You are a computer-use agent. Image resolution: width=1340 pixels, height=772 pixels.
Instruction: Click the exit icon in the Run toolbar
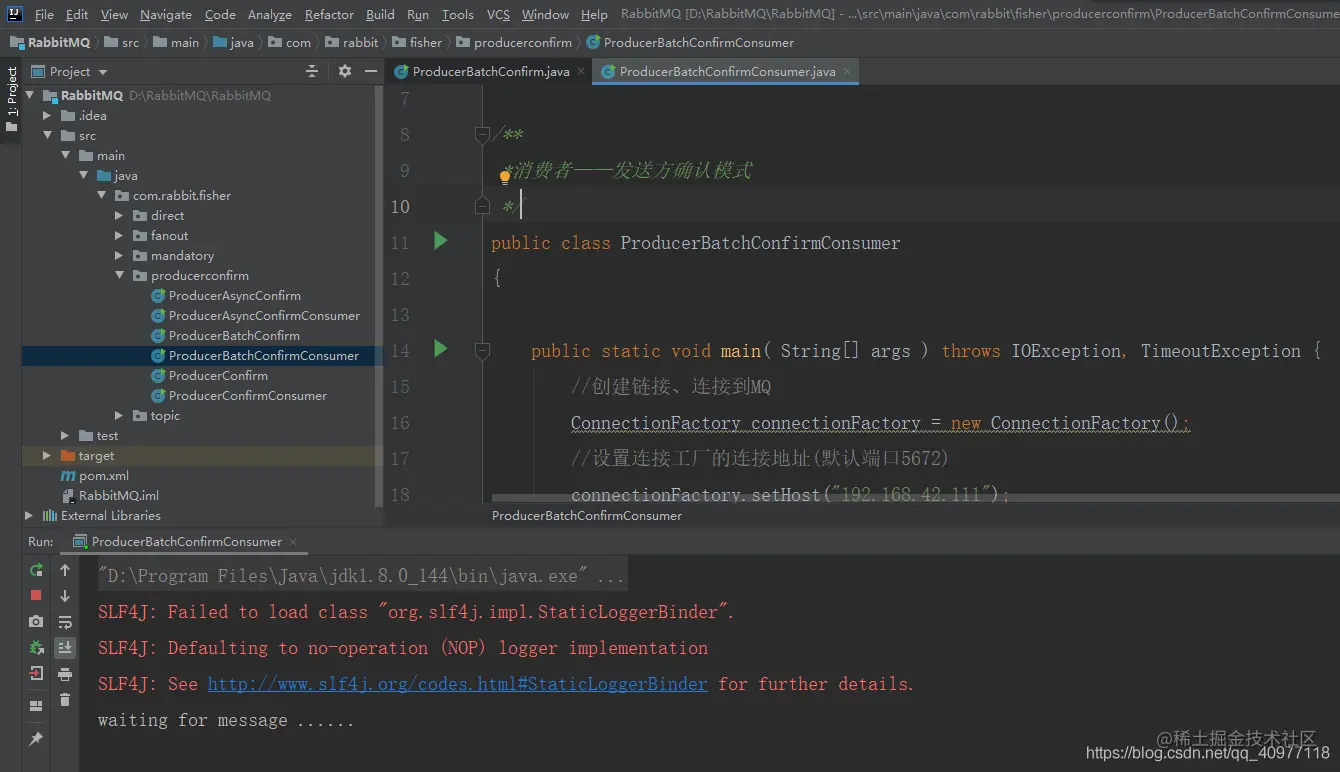click(x=36, y=673)
